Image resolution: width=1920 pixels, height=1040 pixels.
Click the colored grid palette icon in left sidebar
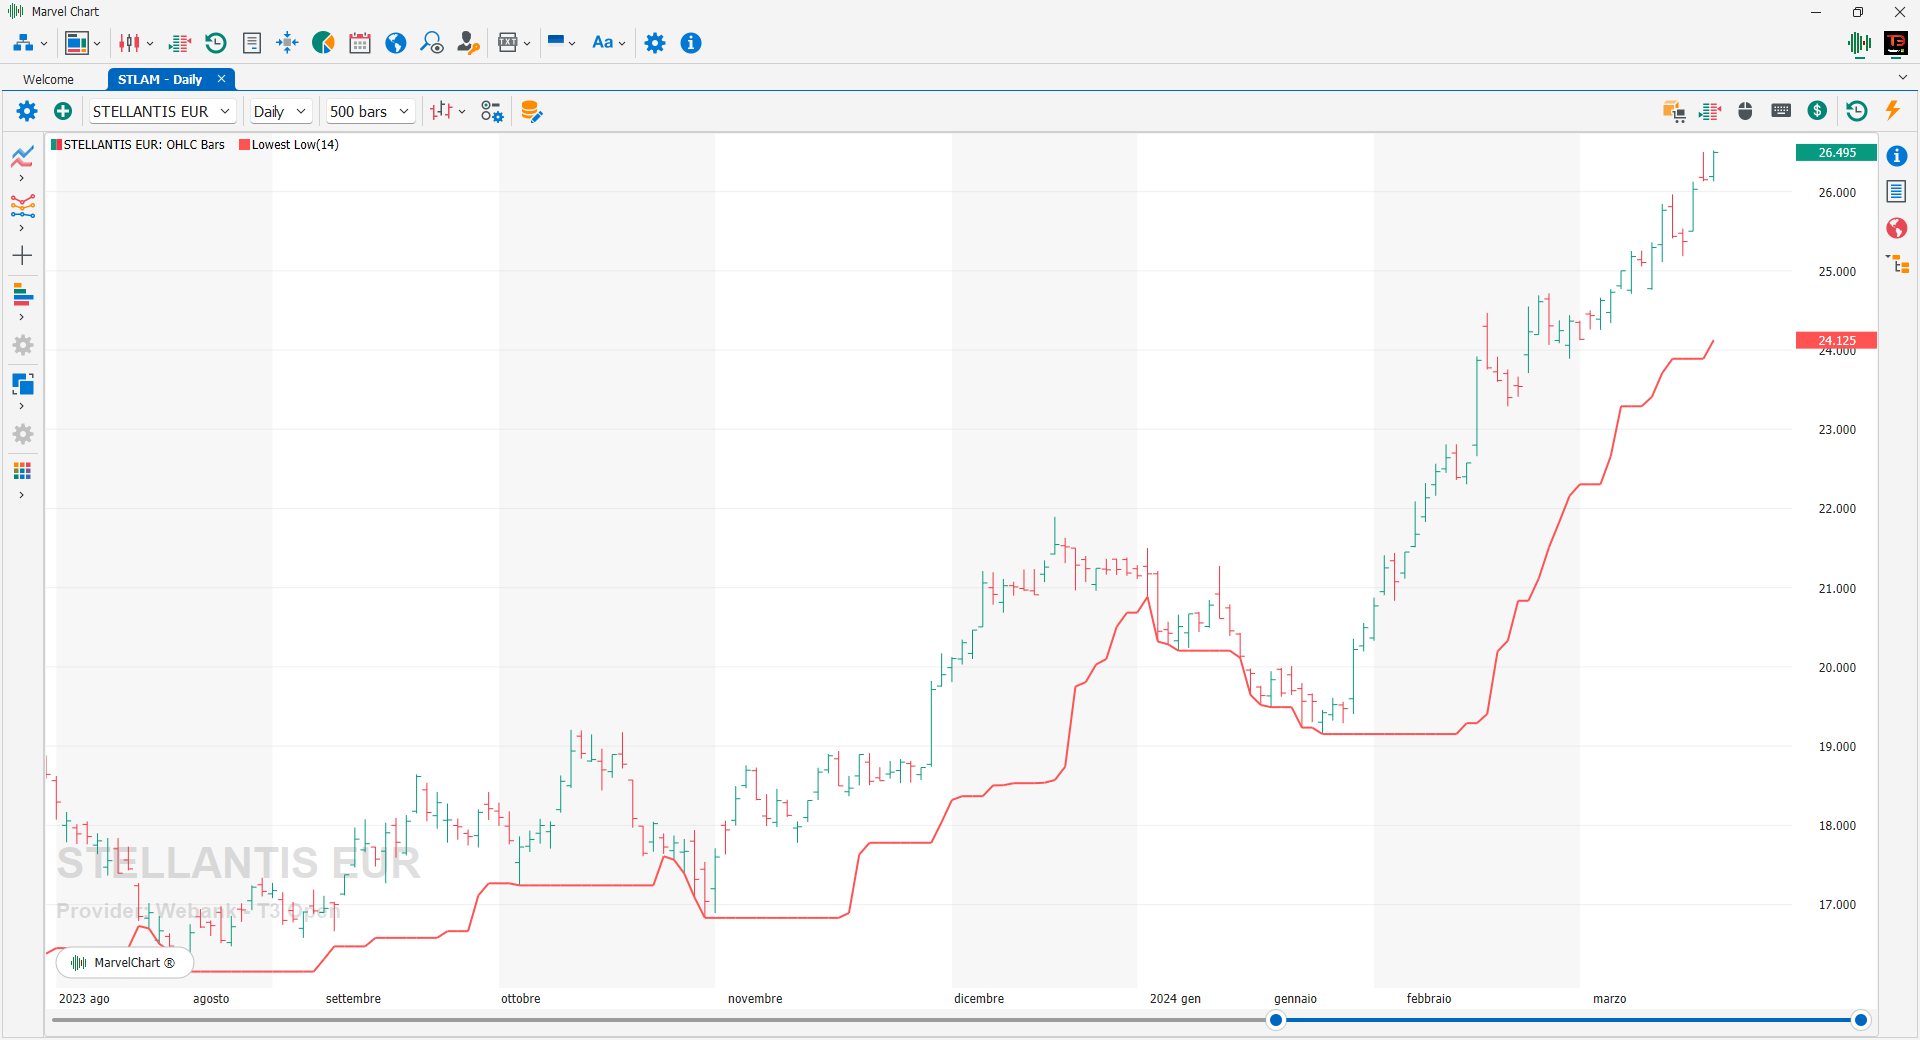coord(22,470)
